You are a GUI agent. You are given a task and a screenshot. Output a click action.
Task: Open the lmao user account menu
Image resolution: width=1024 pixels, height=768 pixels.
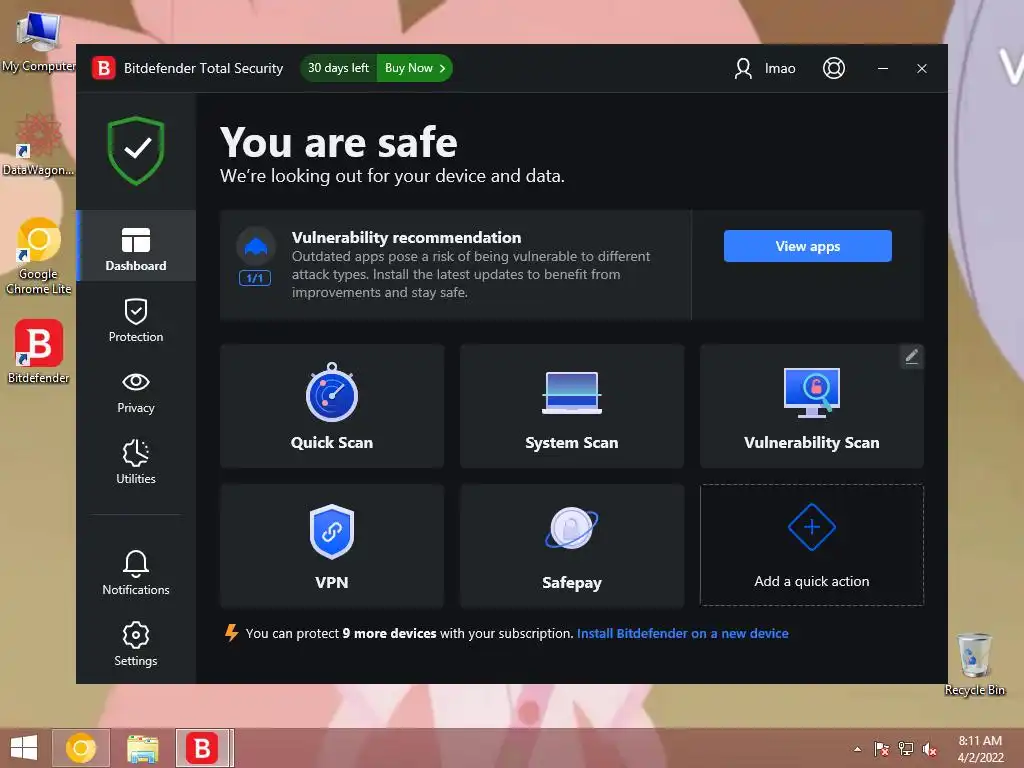pos(764,68)
